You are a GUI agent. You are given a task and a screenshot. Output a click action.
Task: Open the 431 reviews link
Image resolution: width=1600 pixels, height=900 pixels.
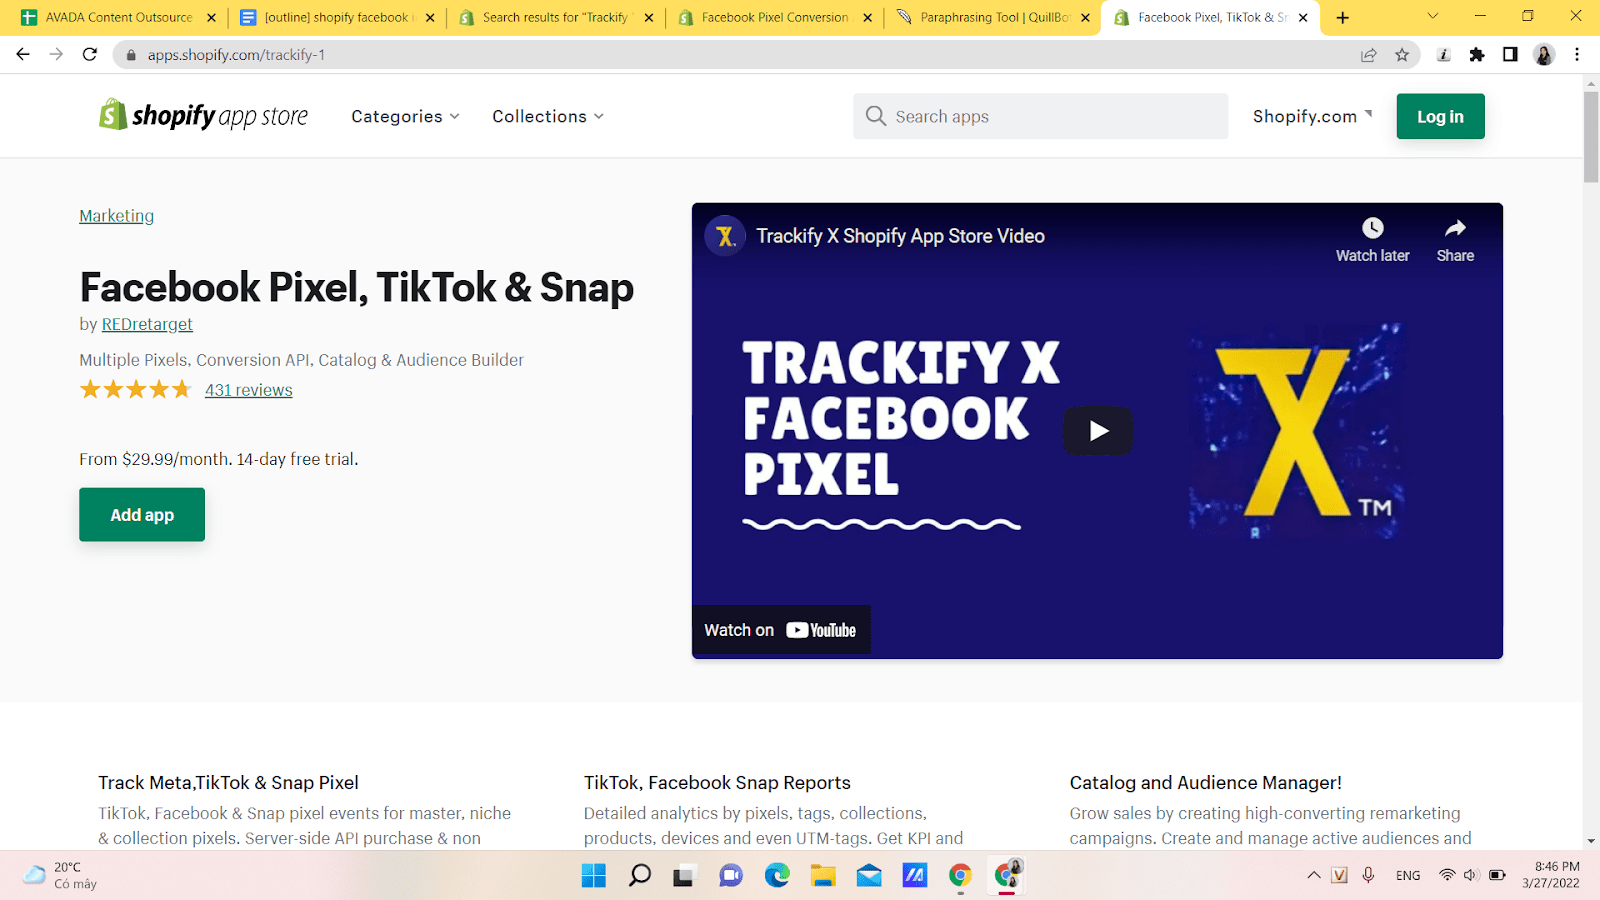248,390
